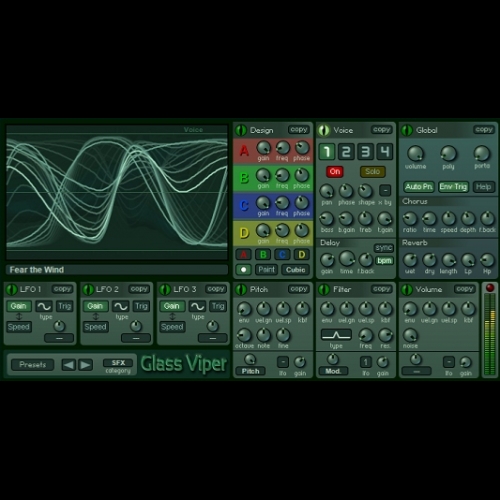The image size is (500, 500).
Task: Select the red A waveform button
Action: [x=244, y=255]
